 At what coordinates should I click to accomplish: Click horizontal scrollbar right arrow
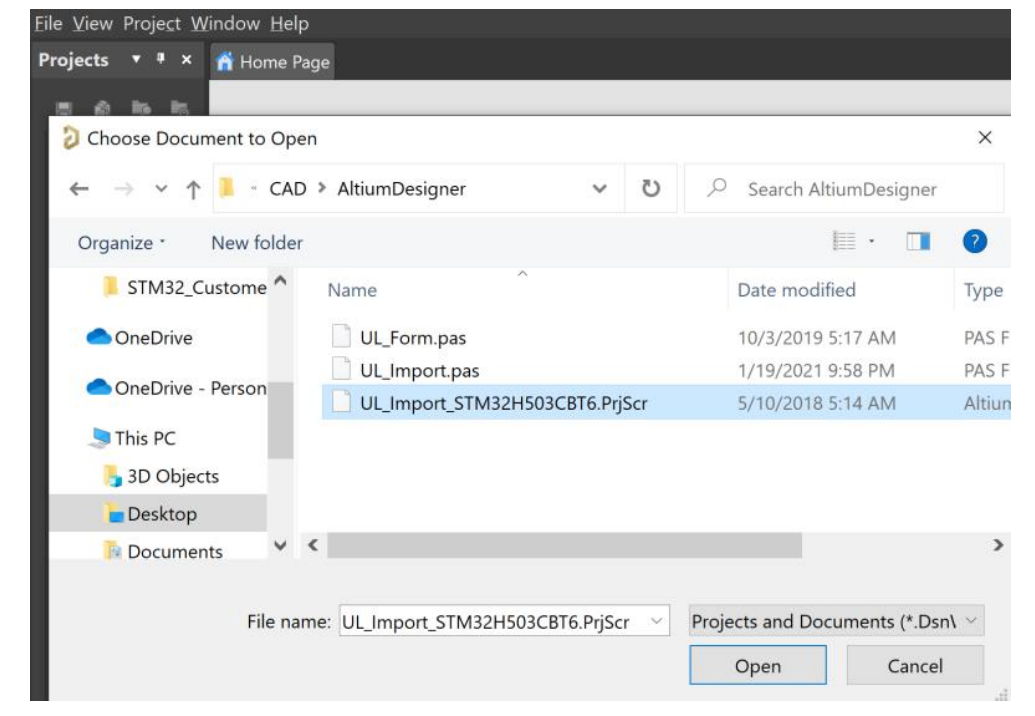(x=998, y=545)
